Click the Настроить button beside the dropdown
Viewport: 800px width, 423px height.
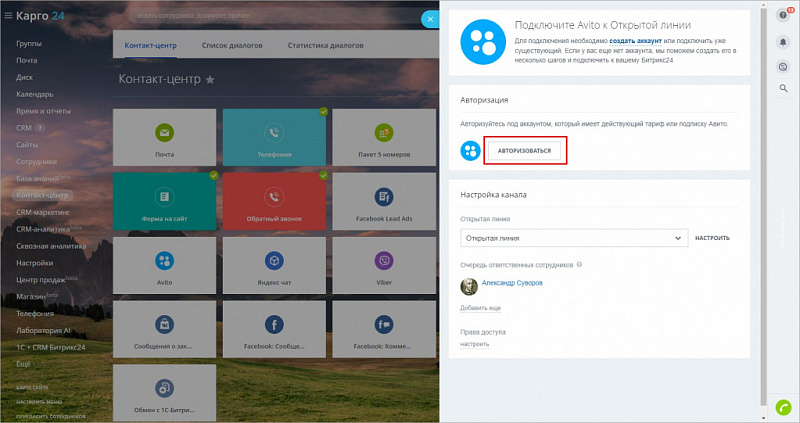pyautogui.click(x=712, y=238)
